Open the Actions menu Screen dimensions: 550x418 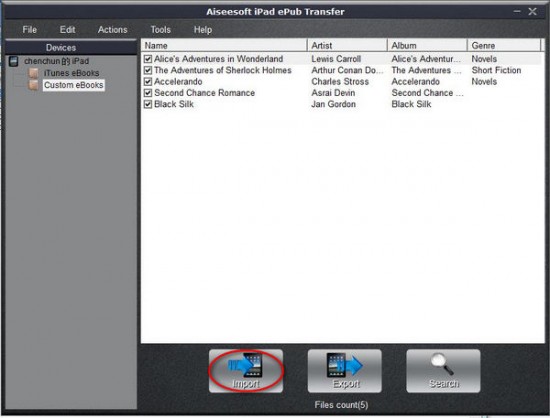coord(112,30)
